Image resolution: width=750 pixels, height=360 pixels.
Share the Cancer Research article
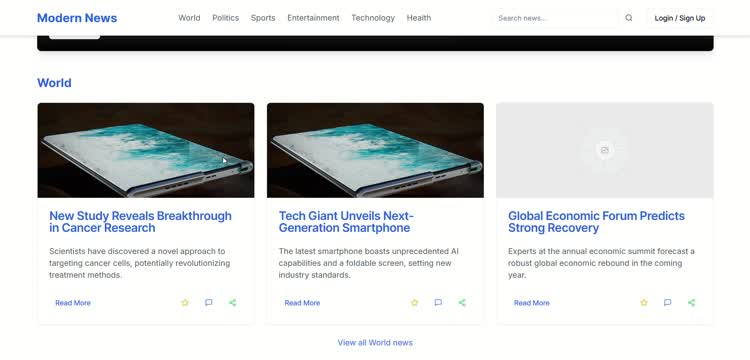232,303
